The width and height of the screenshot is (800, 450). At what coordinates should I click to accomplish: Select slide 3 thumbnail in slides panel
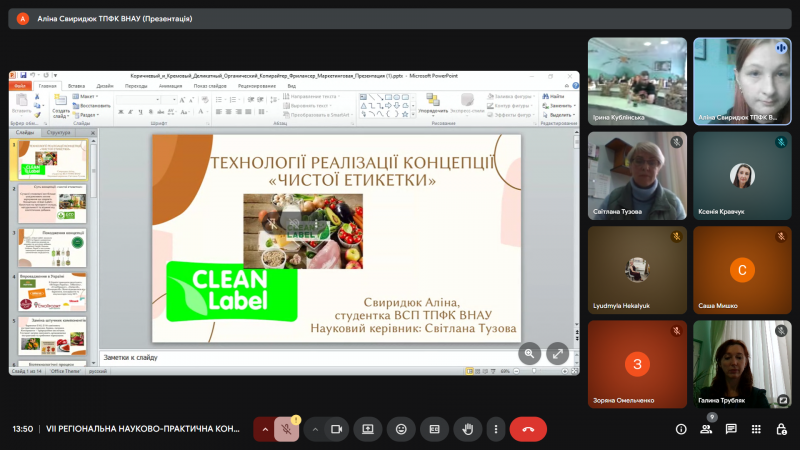[51, 247]
